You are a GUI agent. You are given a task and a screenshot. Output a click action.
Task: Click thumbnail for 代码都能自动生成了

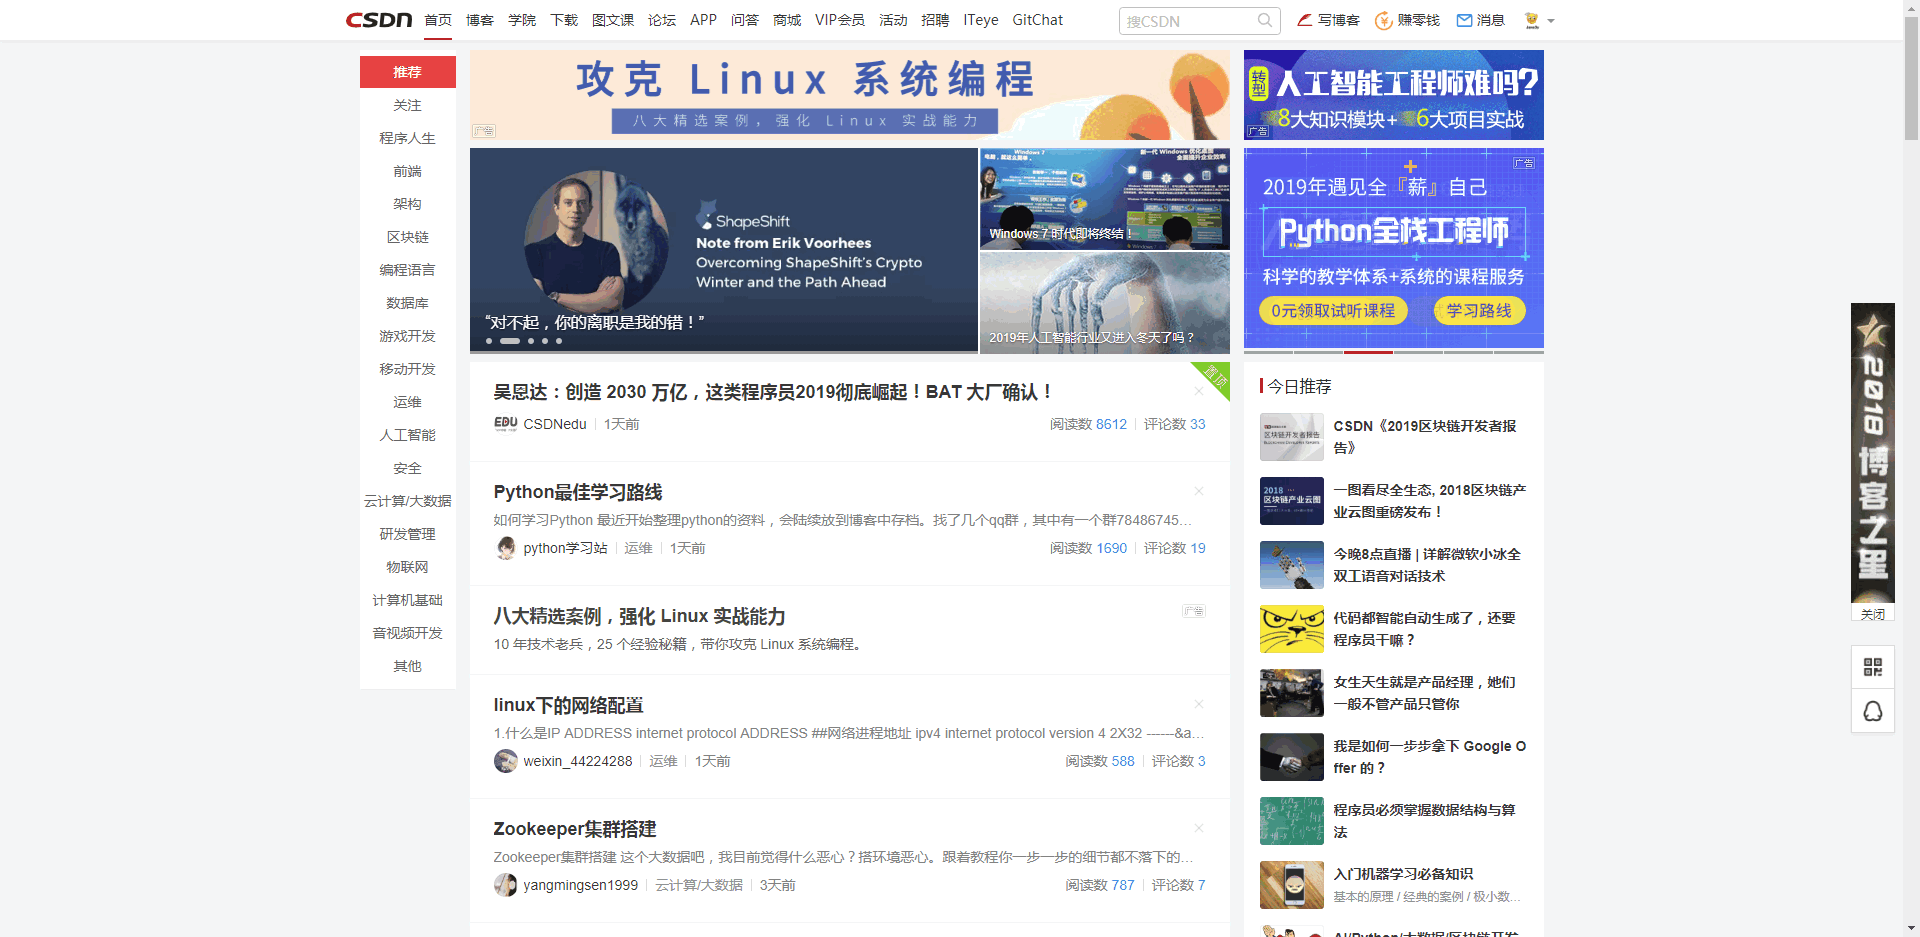(1292, 629)
